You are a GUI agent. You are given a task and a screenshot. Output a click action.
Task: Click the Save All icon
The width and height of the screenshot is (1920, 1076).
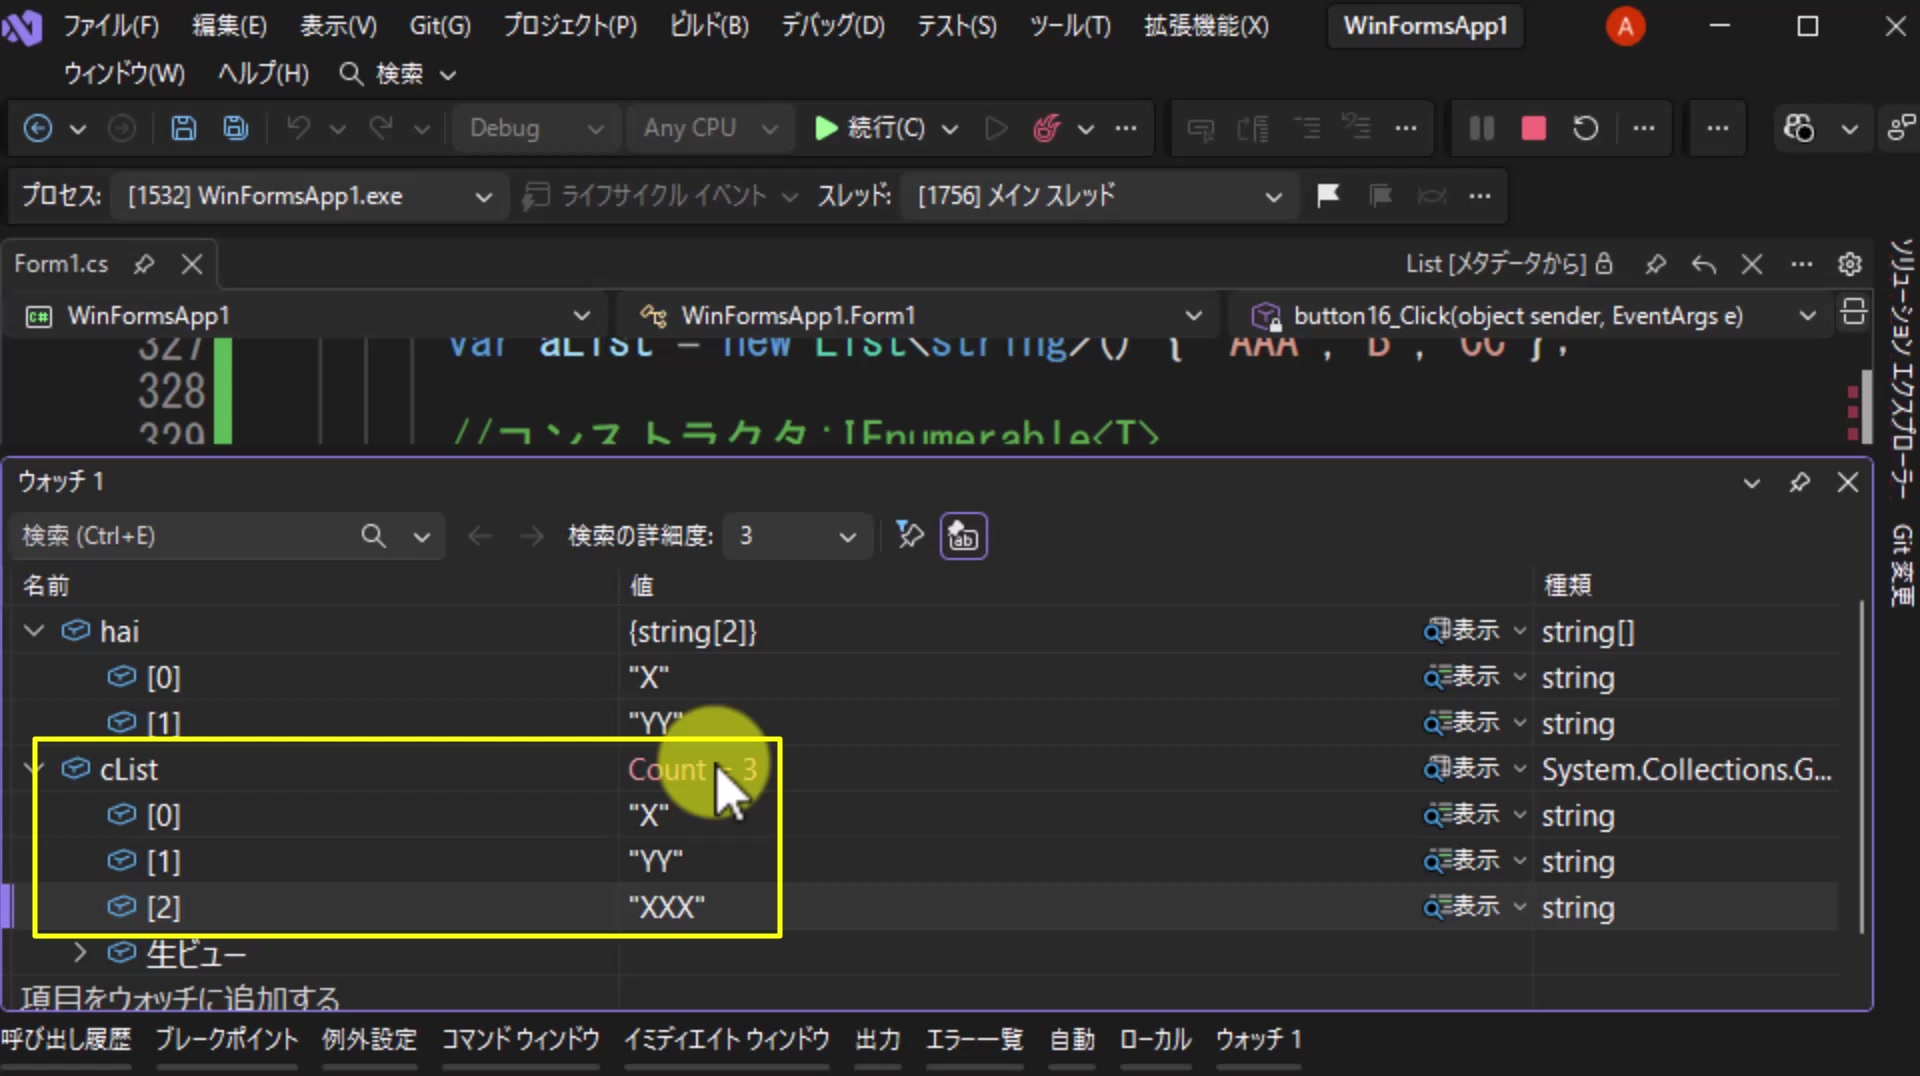[x=236, y=128]
